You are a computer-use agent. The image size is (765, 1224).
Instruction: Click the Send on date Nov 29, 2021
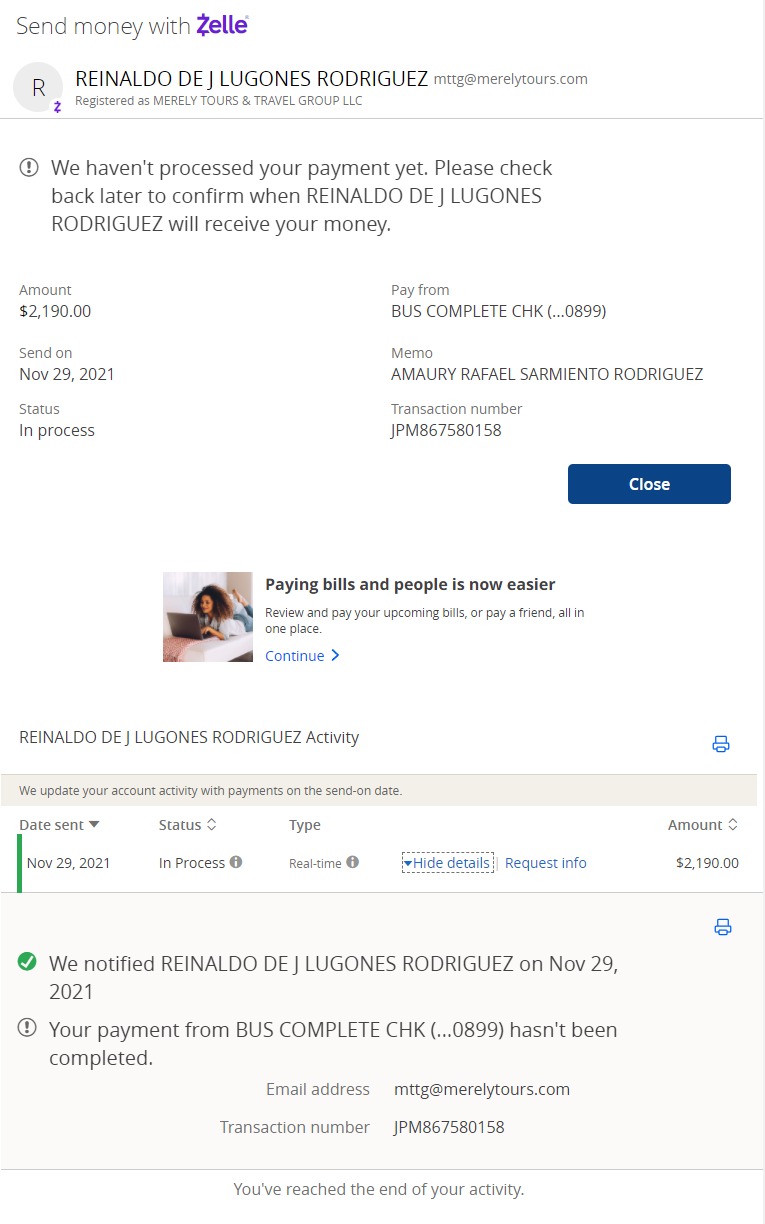tap(67, 374)
